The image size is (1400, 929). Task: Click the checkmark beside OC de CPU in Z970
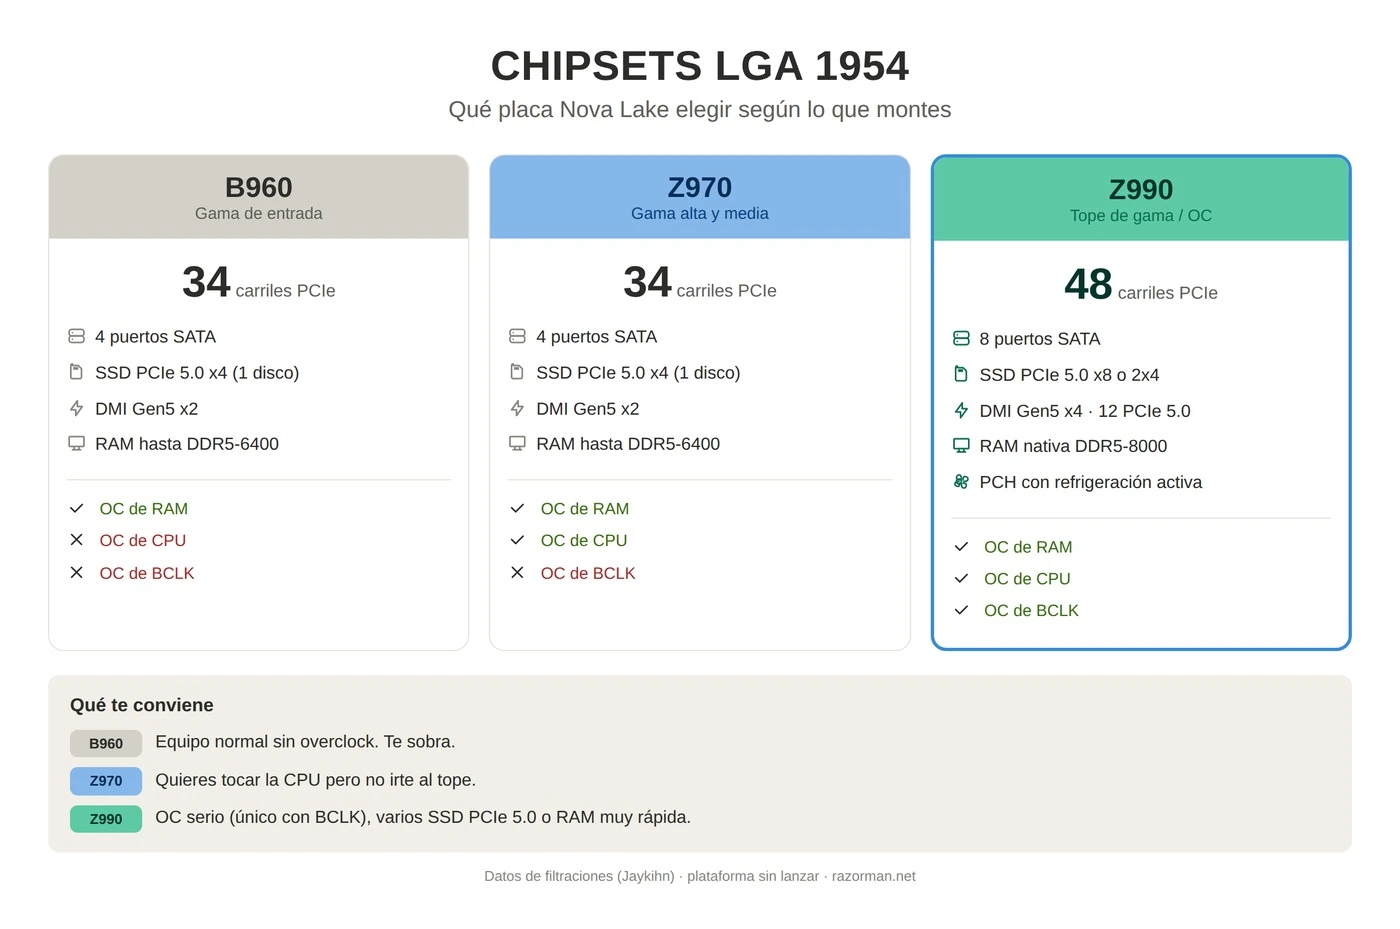pyautogui.click(x=517, y=540)
